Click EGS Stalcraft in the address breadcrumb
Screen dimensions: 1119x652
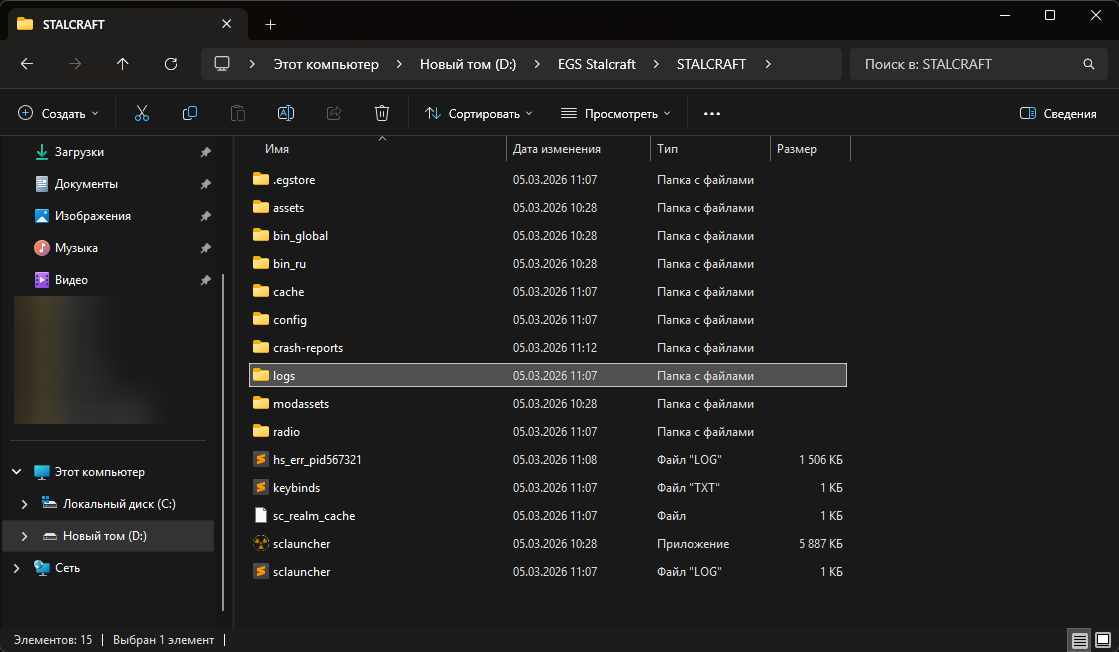point(596,64)
